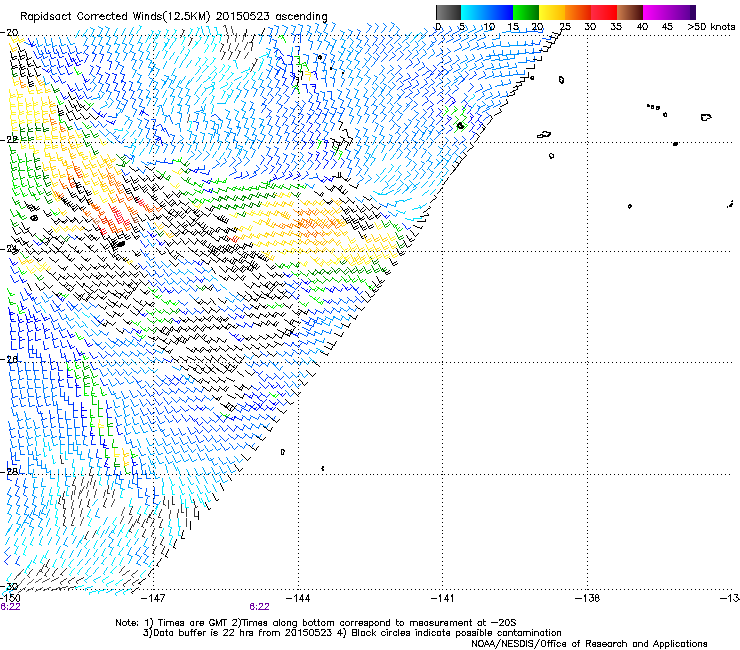Click the red 30-35 knots legend swatch
Viewport: 740px width, 650px height.
point(604,12)
